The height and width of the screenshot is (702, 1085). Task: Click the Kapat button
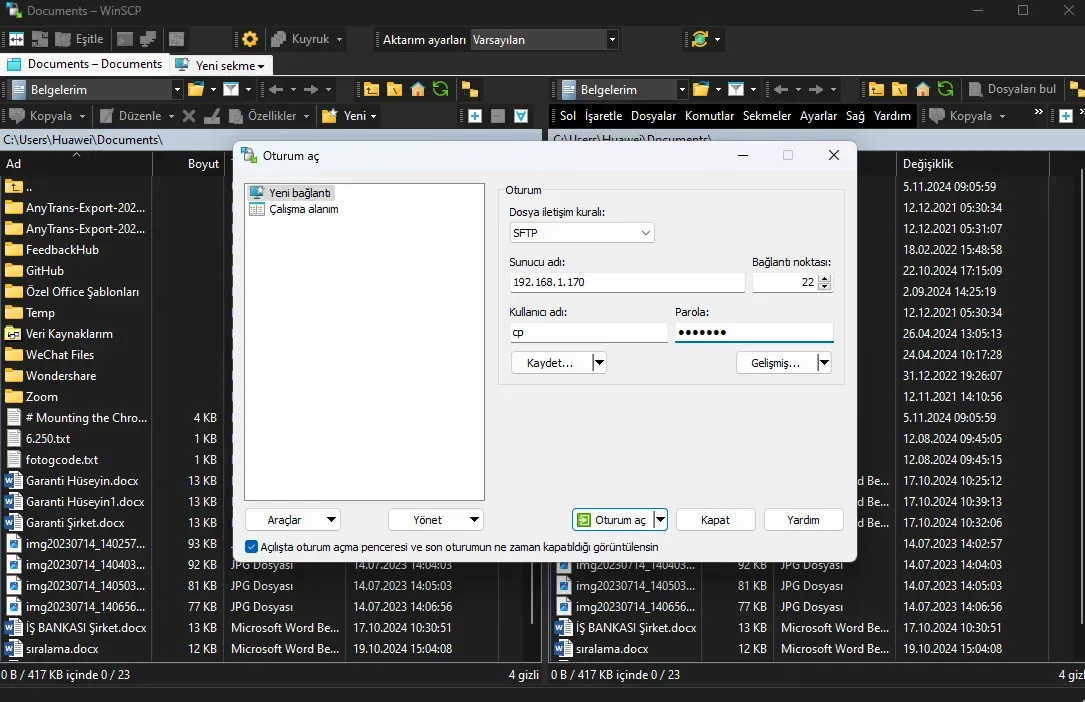coord(715,520)
